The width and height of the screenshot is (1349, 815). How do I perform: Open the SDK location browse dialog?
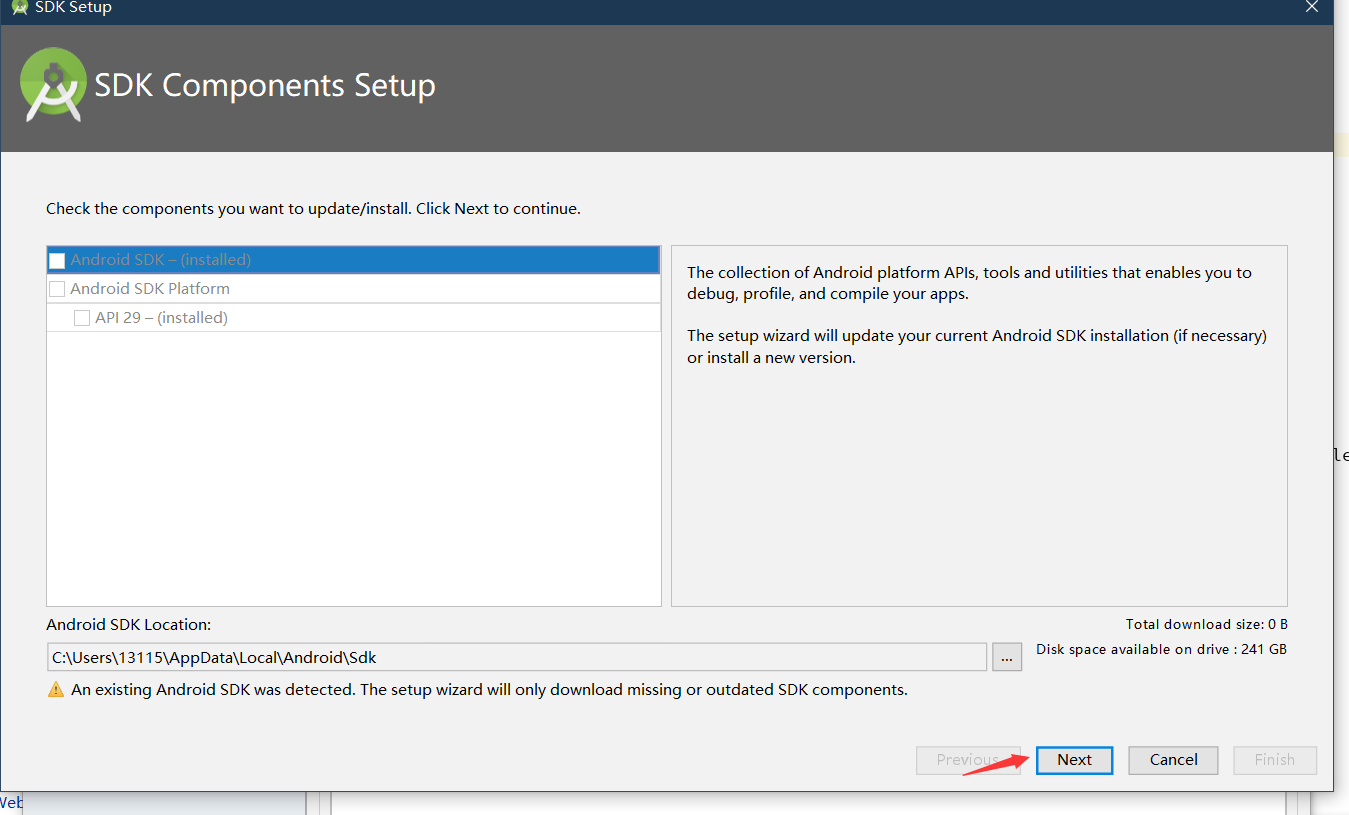coord(1006,657)
